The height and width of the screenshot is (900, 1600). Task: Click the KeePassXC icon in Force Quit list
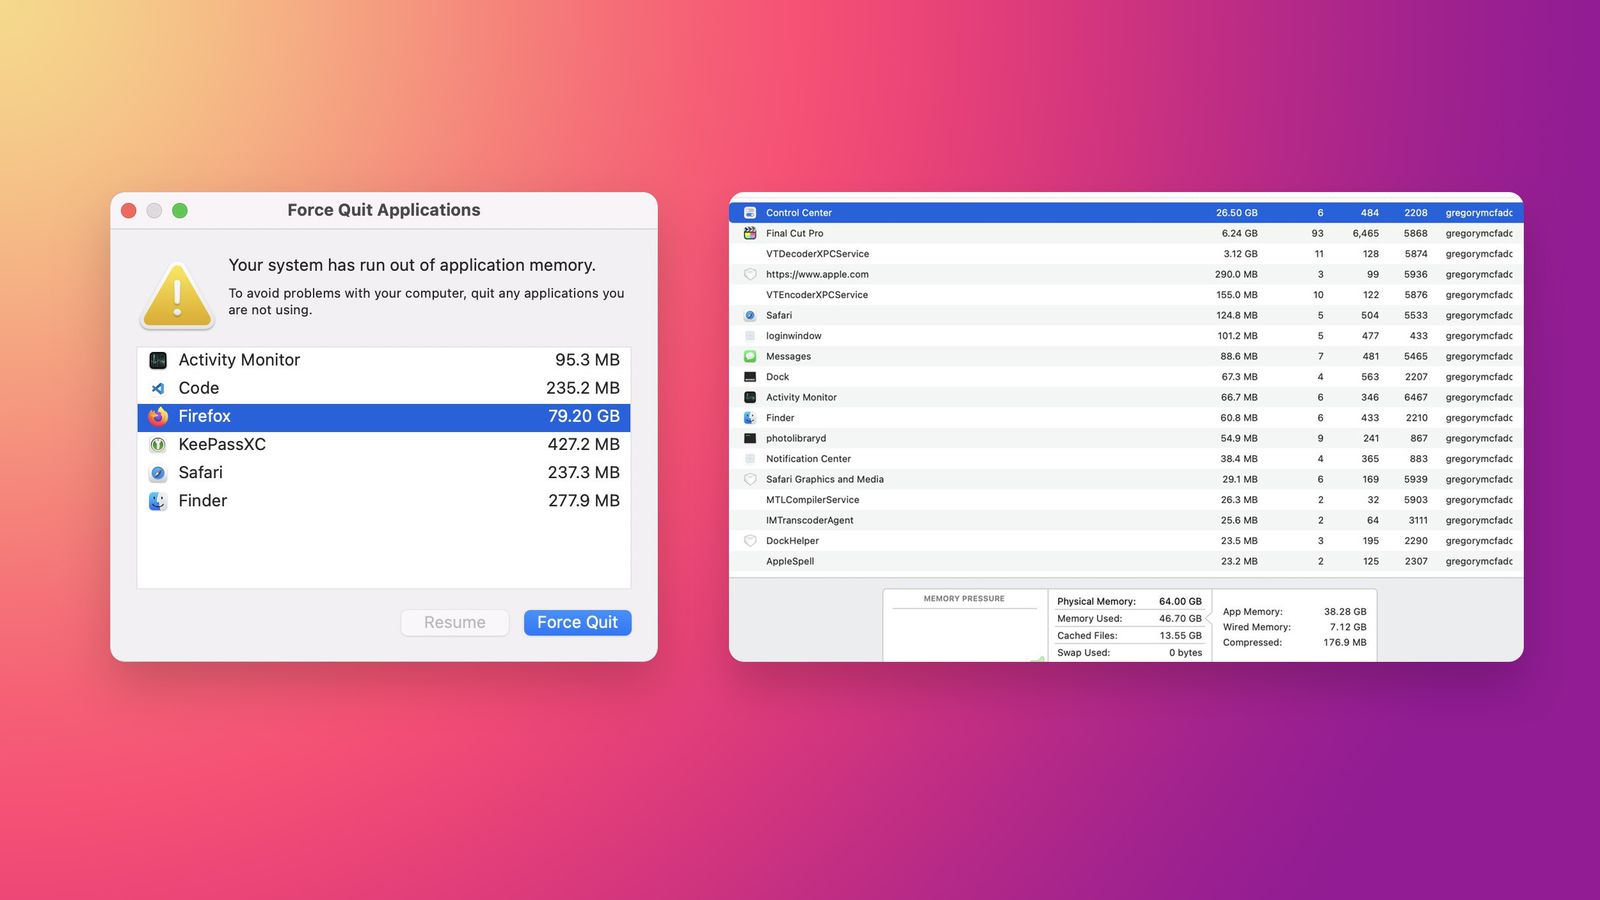[x=158, y=444]
